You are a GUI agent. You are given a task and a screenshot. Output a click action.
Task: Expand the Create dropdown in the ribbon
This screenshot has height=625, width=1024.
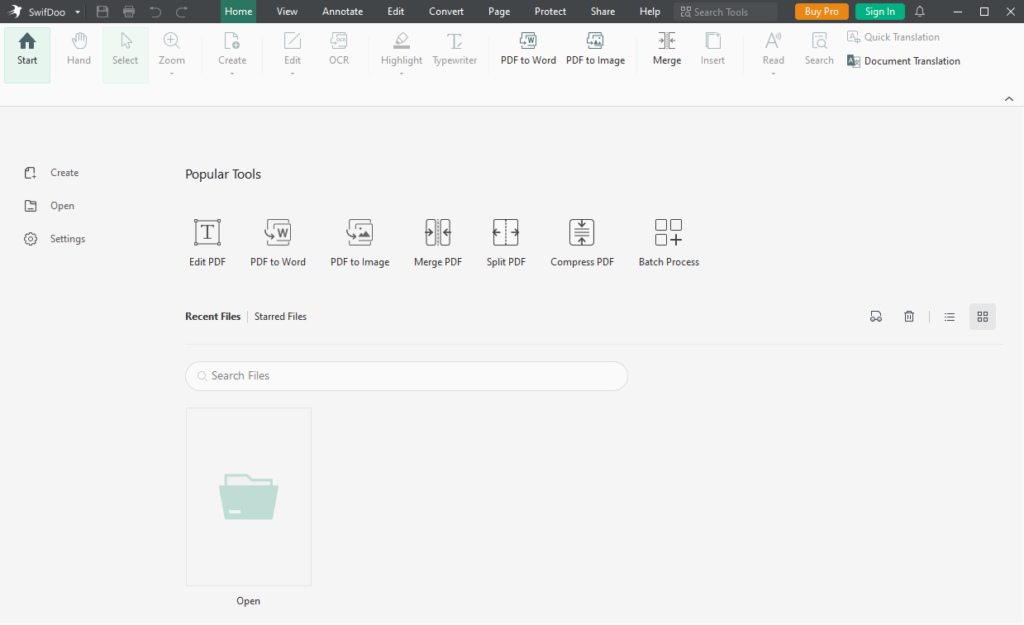coord(232,73)
